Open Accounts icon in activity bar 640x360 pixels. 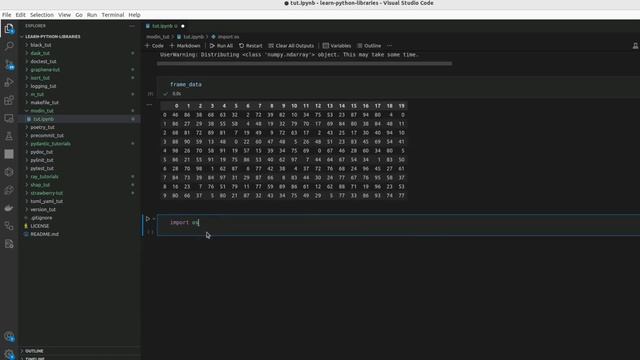point(9,337)
